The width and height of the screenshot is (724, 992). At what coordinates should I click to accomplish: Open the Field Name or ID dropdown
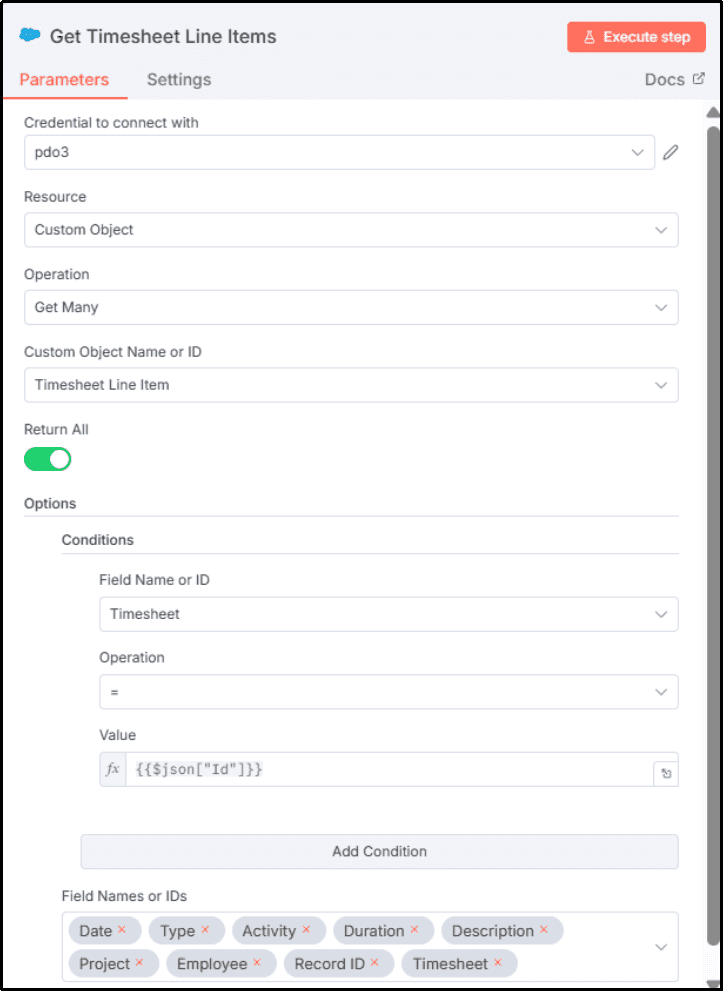pos(388,614)
